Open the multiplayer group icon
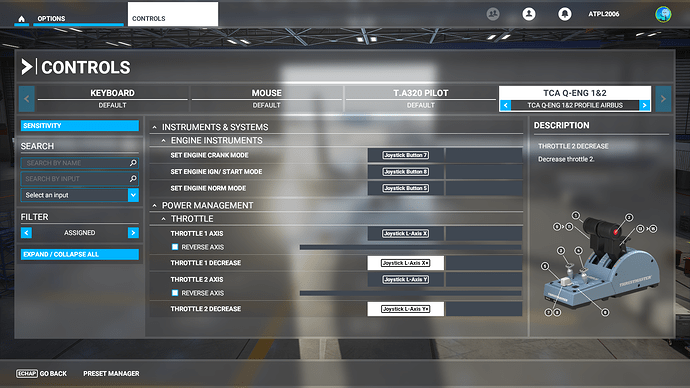 pos(493,14)
